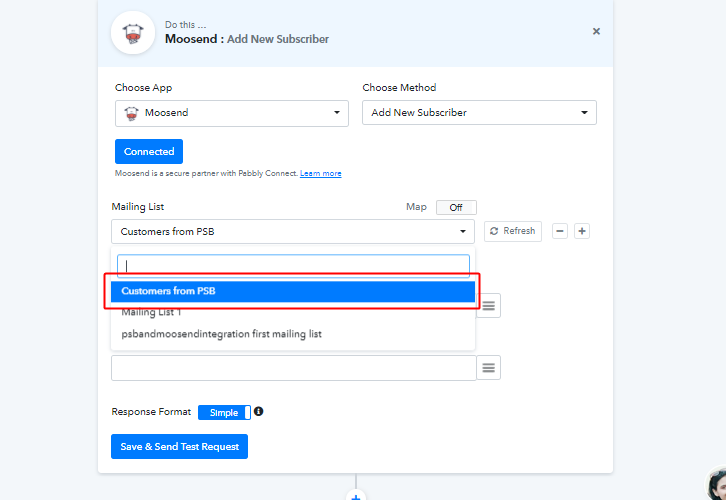Screen dimensions: 726x500
Task: Click the empty input field below dropdown
Action: point(294,368)
